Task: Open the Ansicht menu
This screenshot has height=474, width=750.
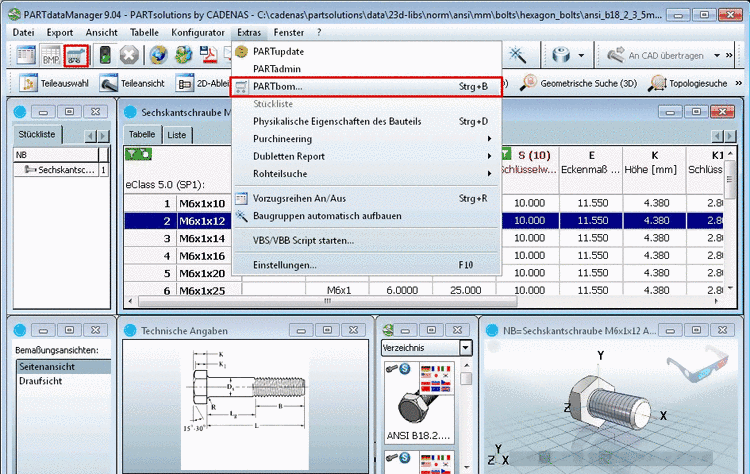Action: [x=101, y=33]
